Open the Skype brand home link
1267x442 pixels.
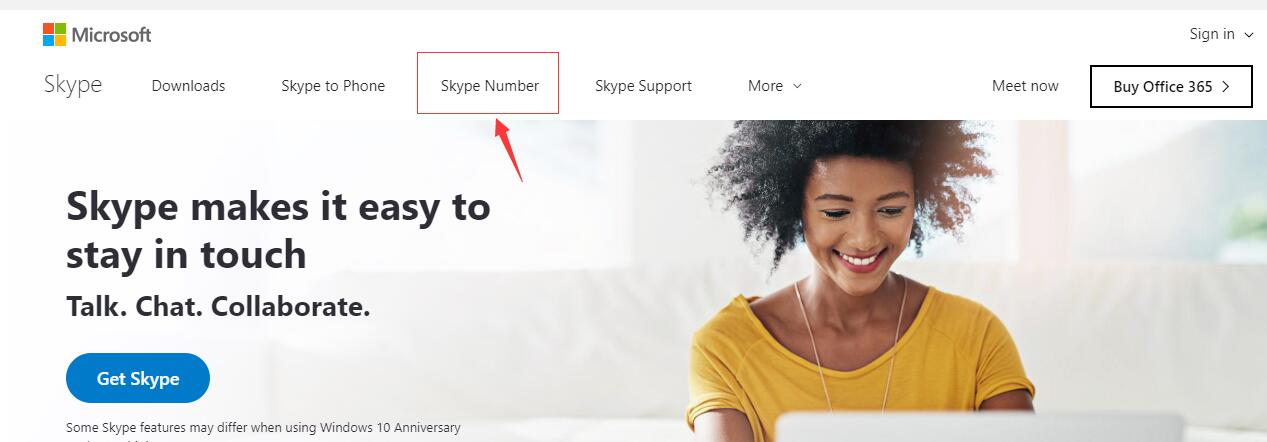73,85
